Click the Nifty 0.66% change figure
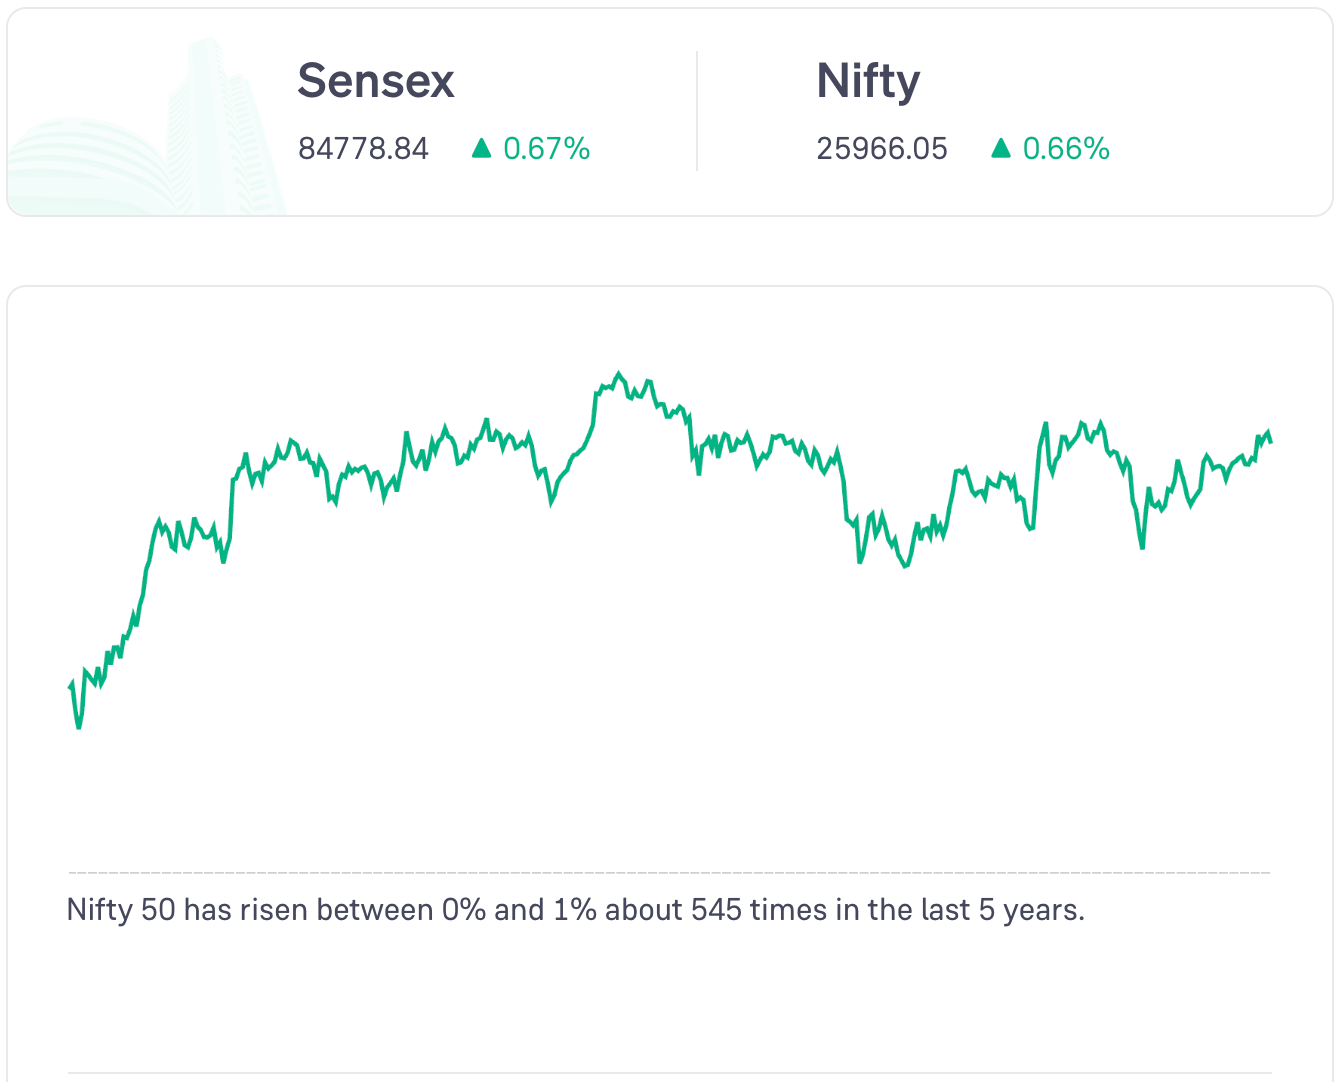The width and height of the screenshot is (1338, 1082). pos(1066,149)
